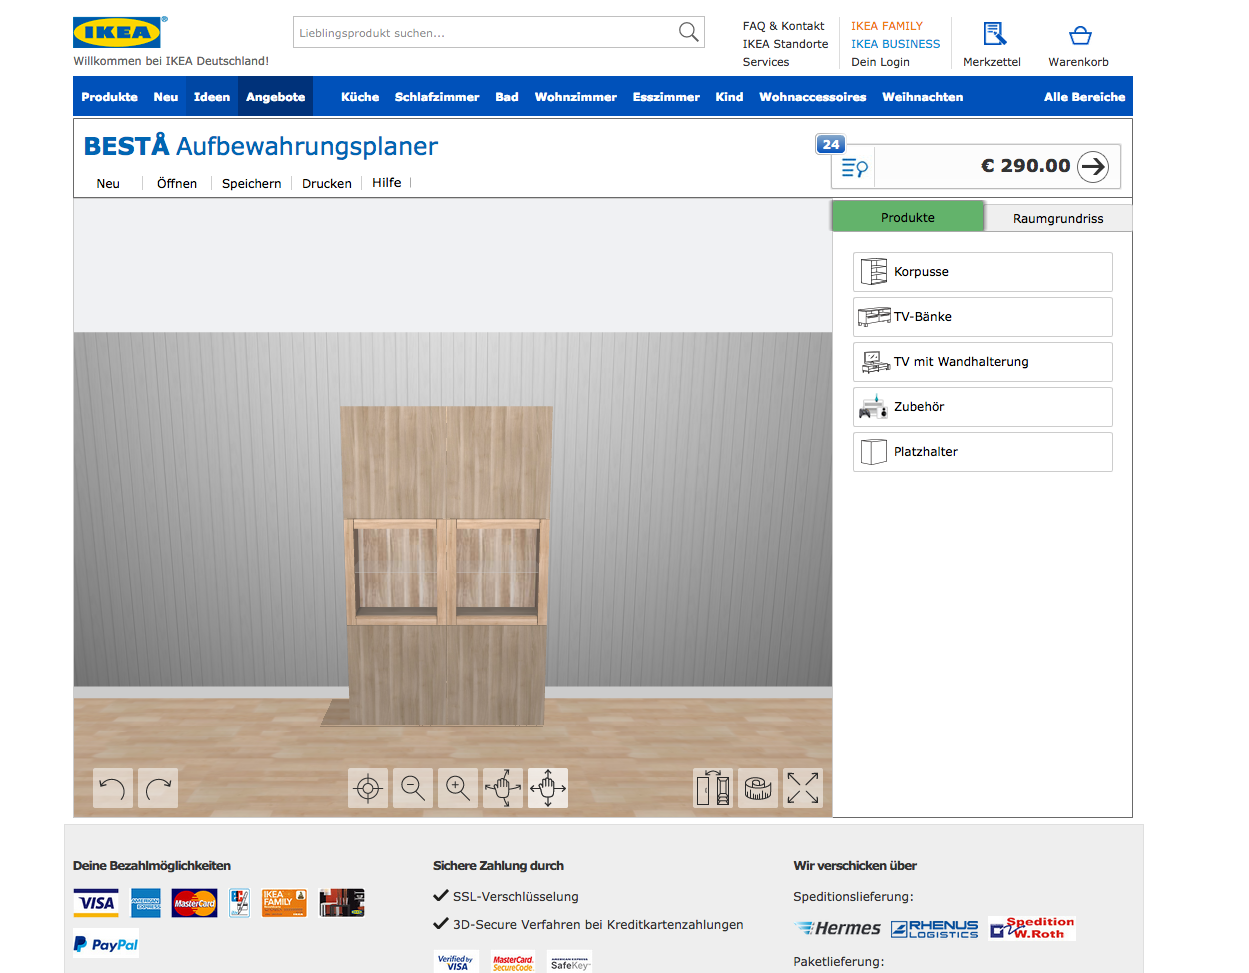Click Neu in the planner menu

[108, 183]
